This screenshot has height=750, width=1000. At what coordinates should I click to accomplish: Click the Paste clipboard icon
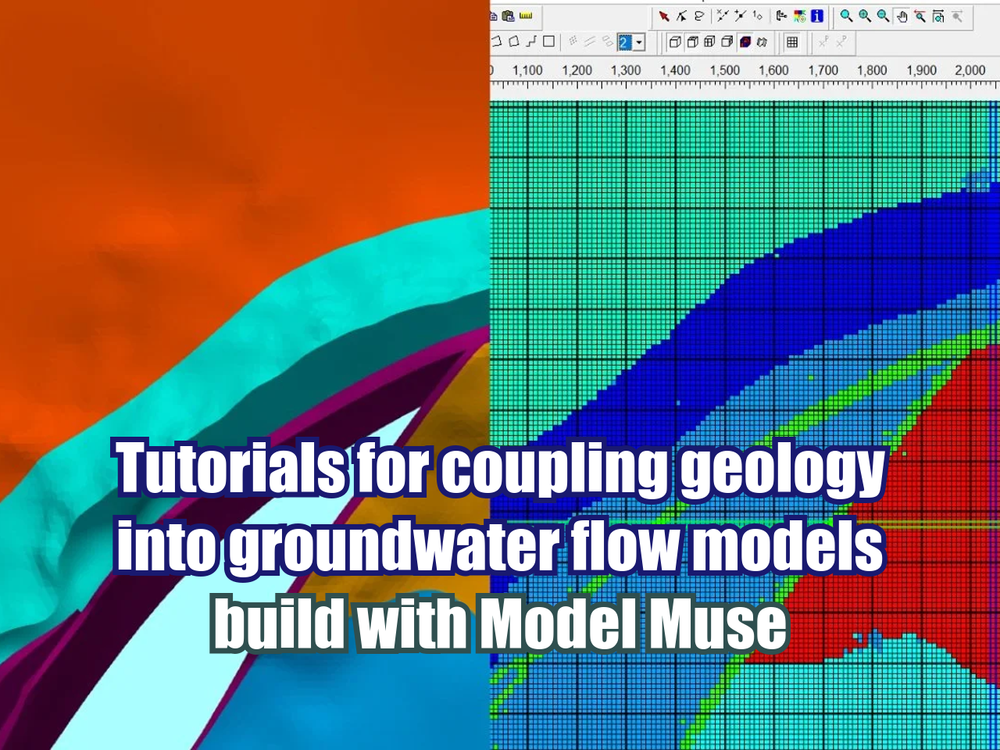(x=508, y=16)
